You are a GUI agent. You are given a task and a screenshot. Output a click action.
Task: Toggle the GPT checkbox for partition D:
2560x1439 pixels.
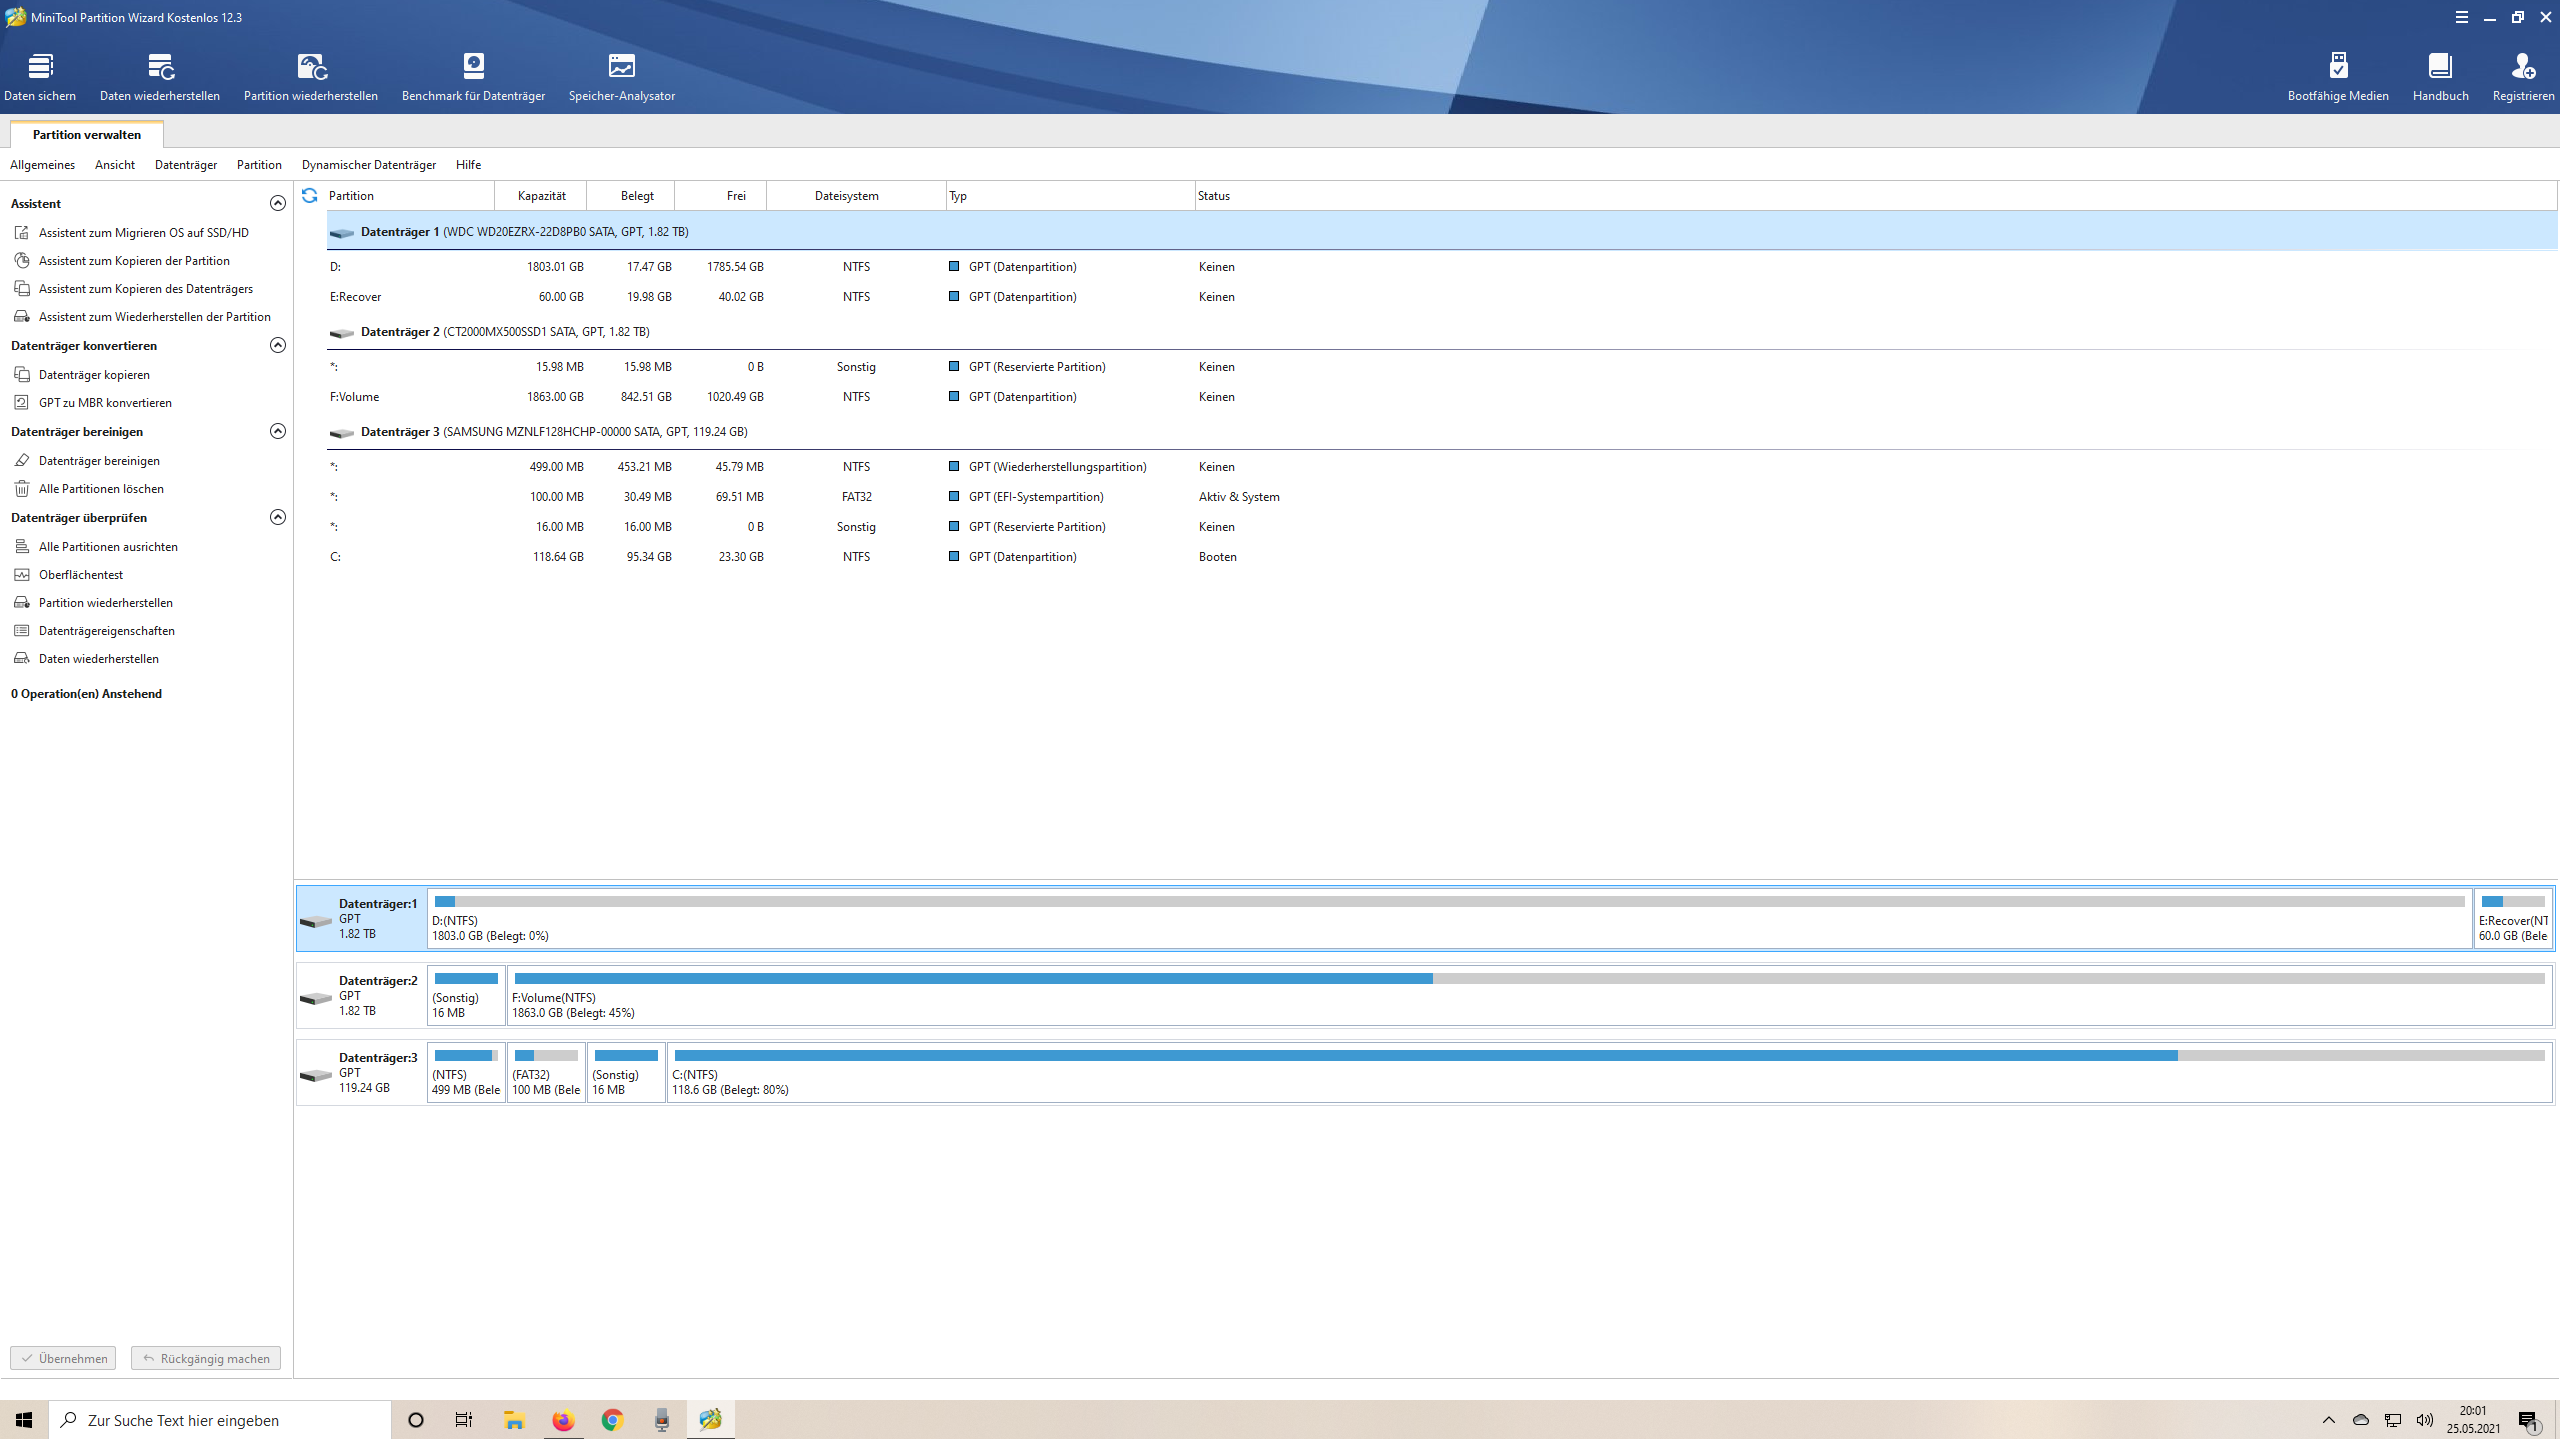955,266
